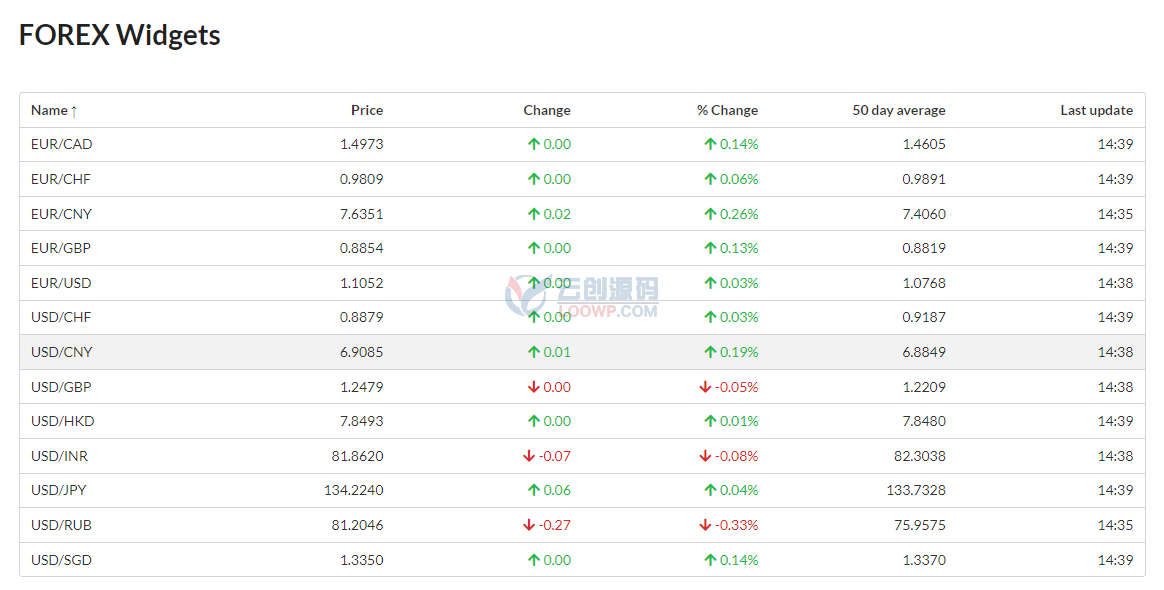
Task: Sort by the Price column header
Action: click(367, 111)
